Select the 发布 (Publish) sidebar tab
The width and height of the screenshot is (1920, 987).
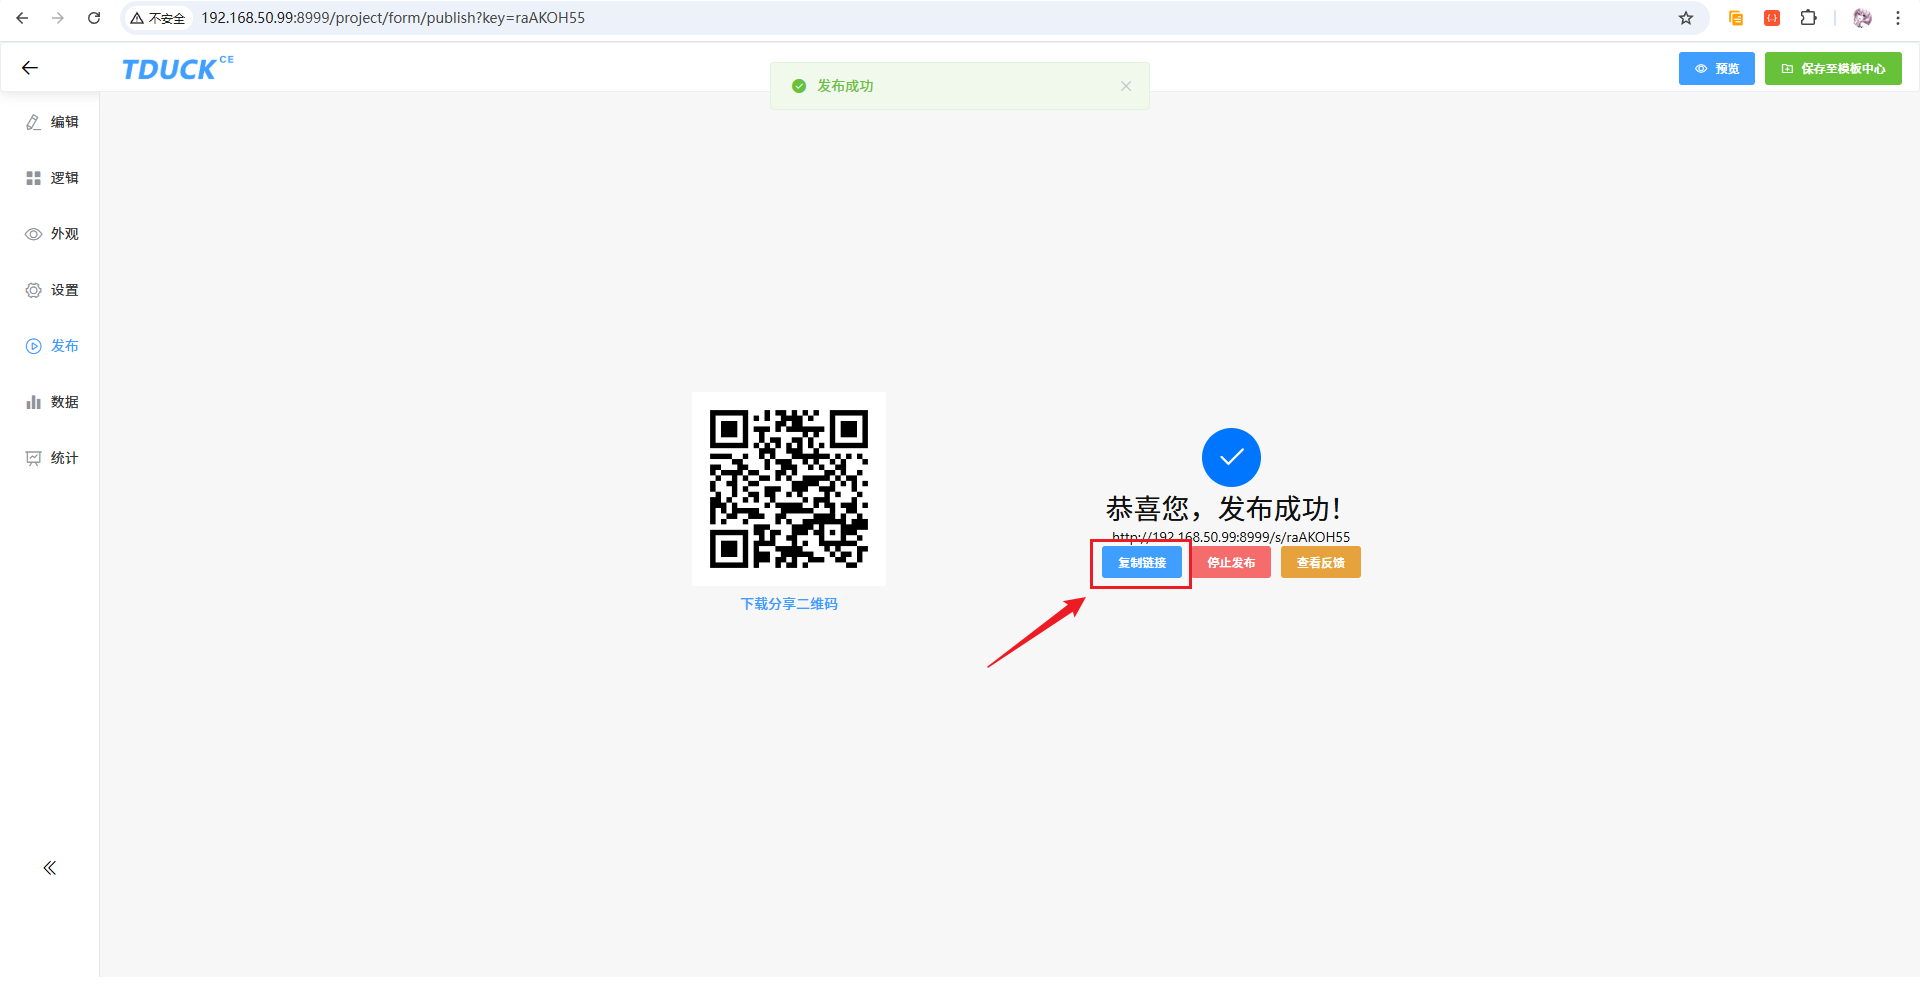point(52,346)
